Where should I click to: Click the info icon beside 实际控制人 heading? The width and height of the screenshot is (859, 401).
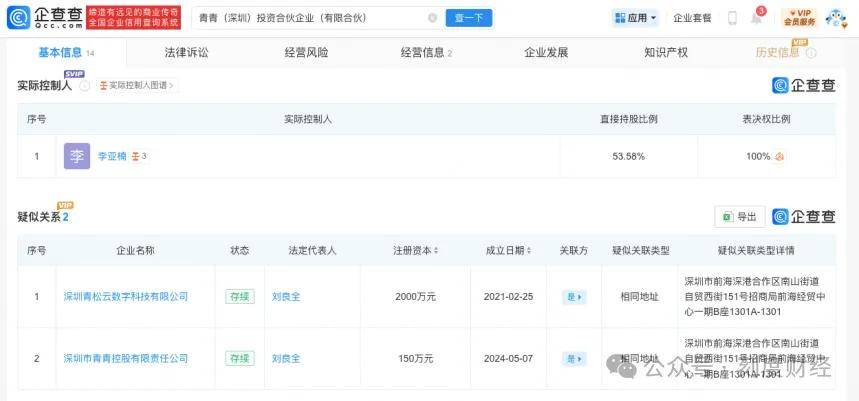pyautogui.click(x=84, y=86)
